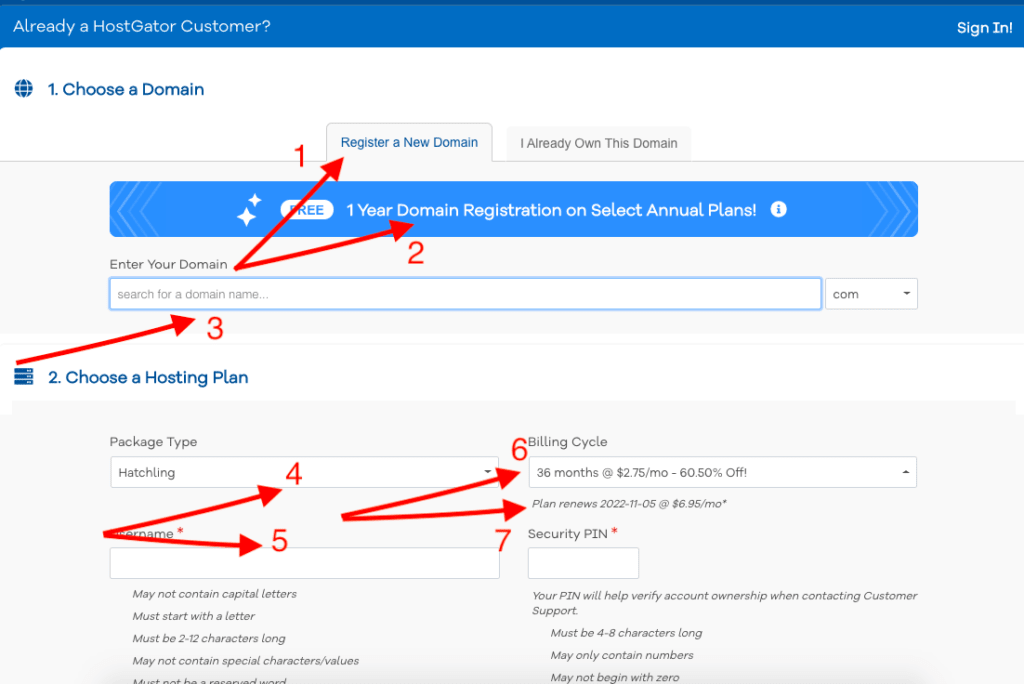Click May not contain special characters/values rule
Screen dimensions: 1024x684
(246, 660)
